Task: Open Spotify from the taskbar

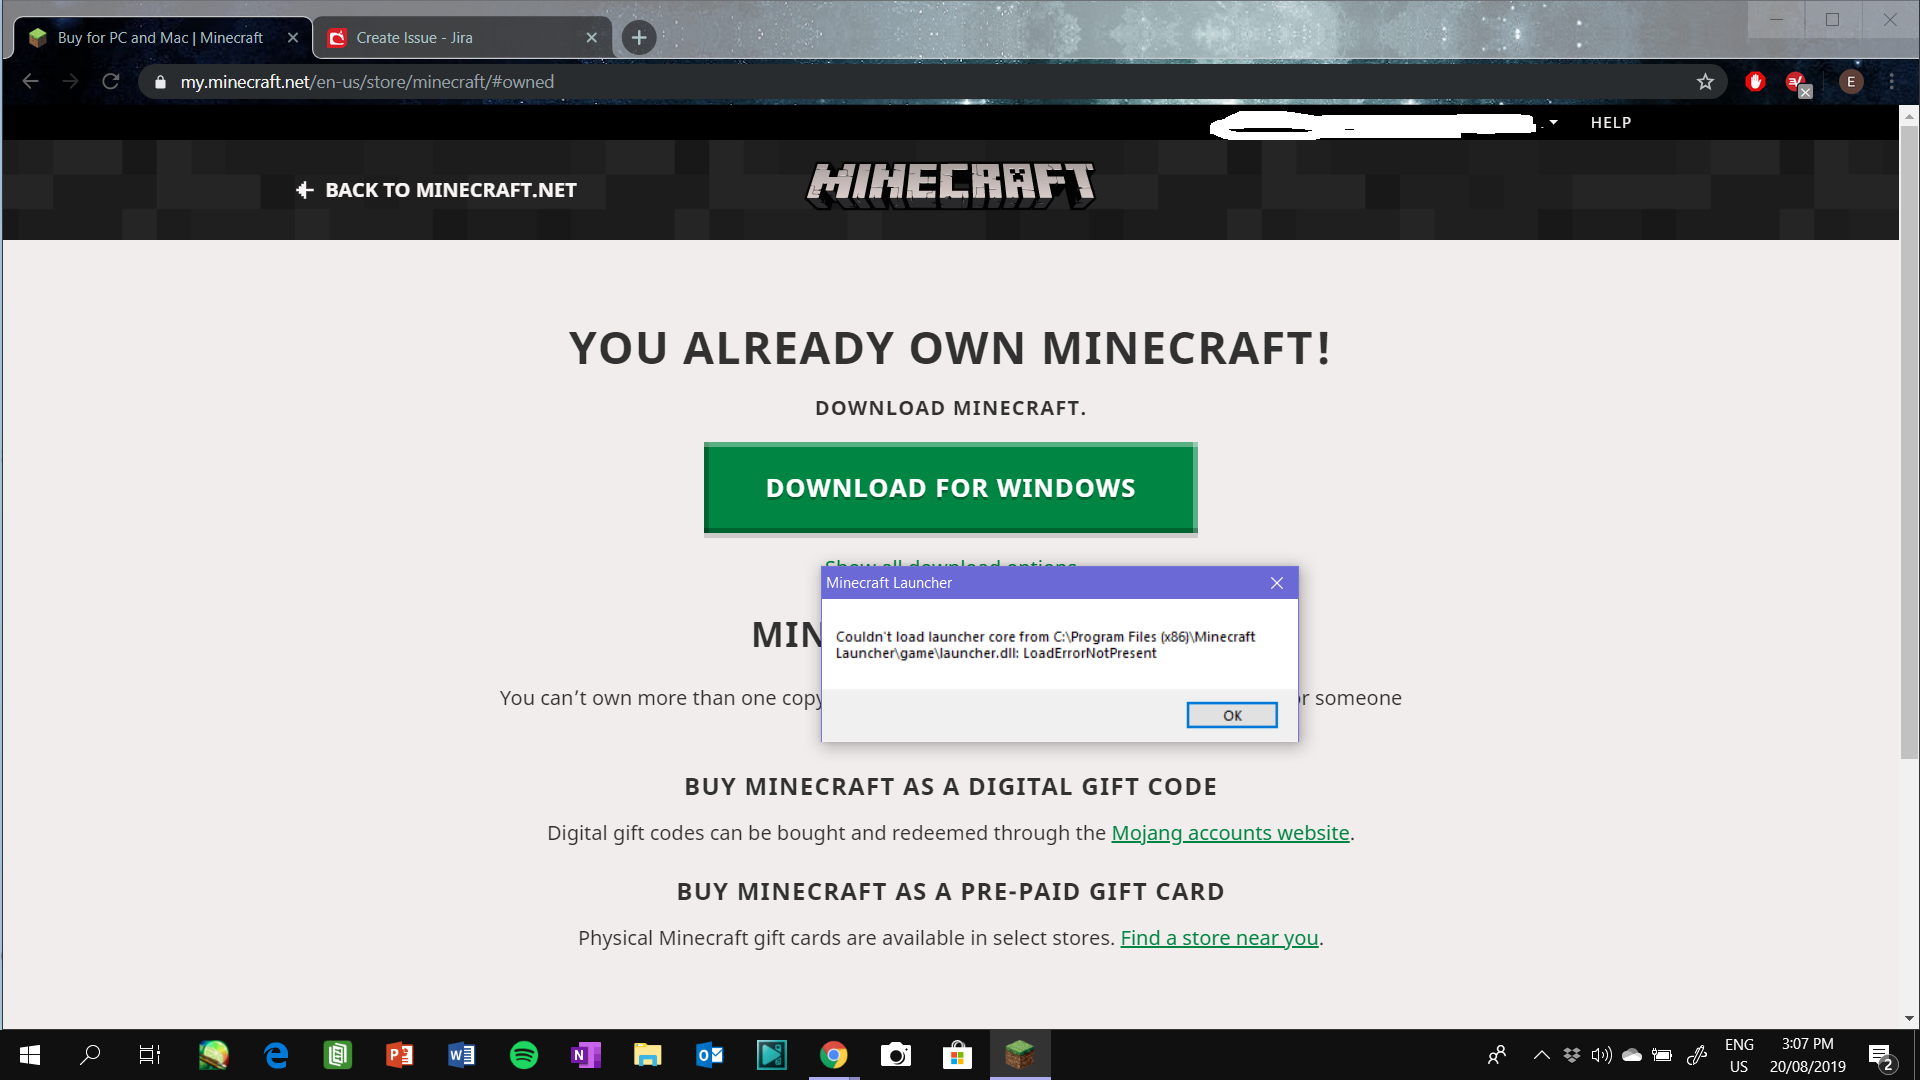Action: [523, 1055]
